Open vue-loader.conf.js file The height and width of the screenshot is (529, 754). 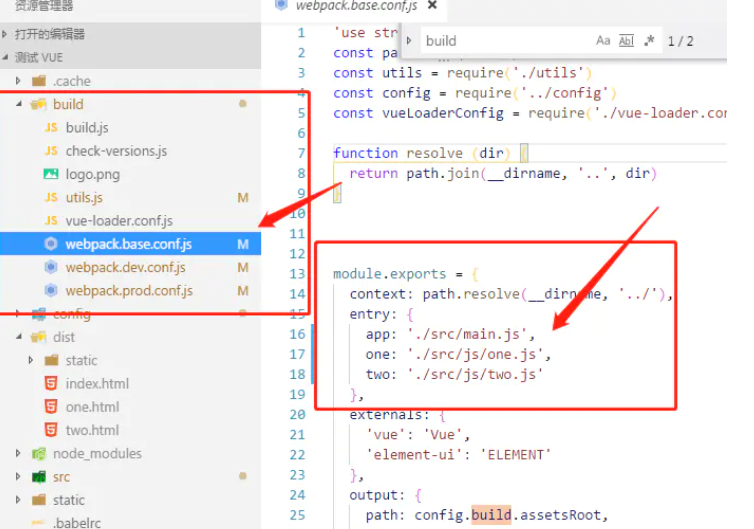(119, 220)
